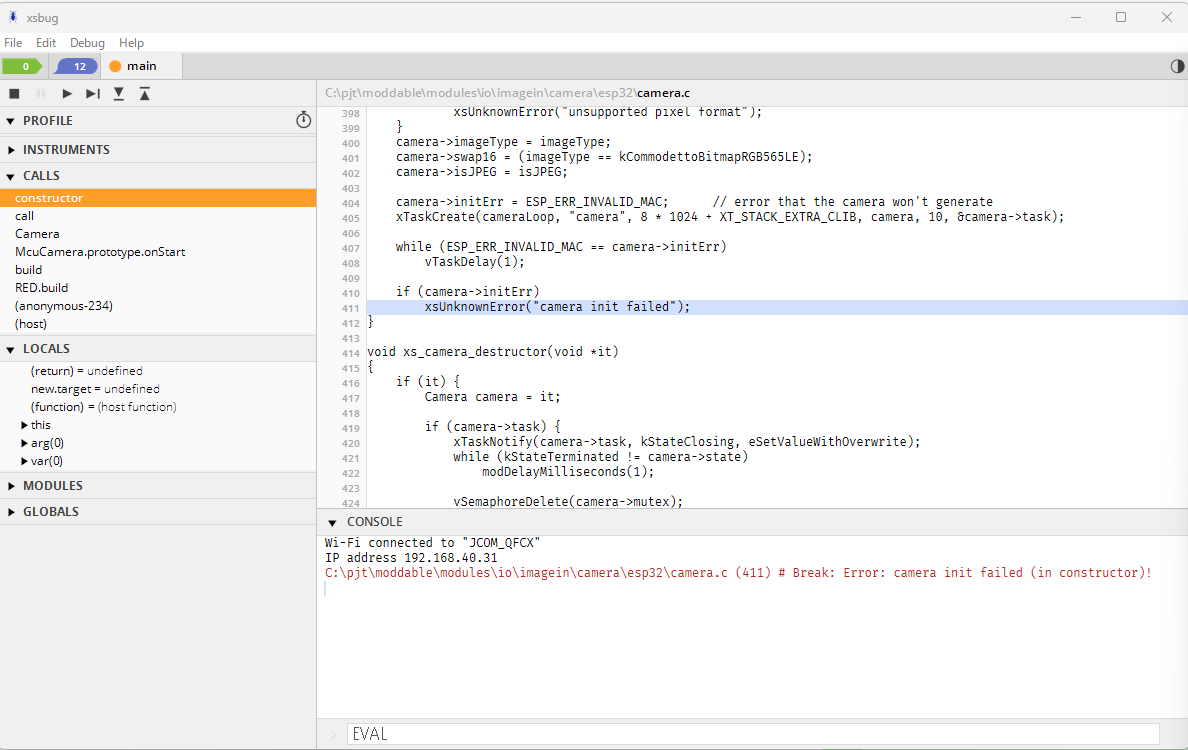The width and height of the screenshot is (1188, 750).
Task: Open the Edit menu
Action: (x=46, y=43)
